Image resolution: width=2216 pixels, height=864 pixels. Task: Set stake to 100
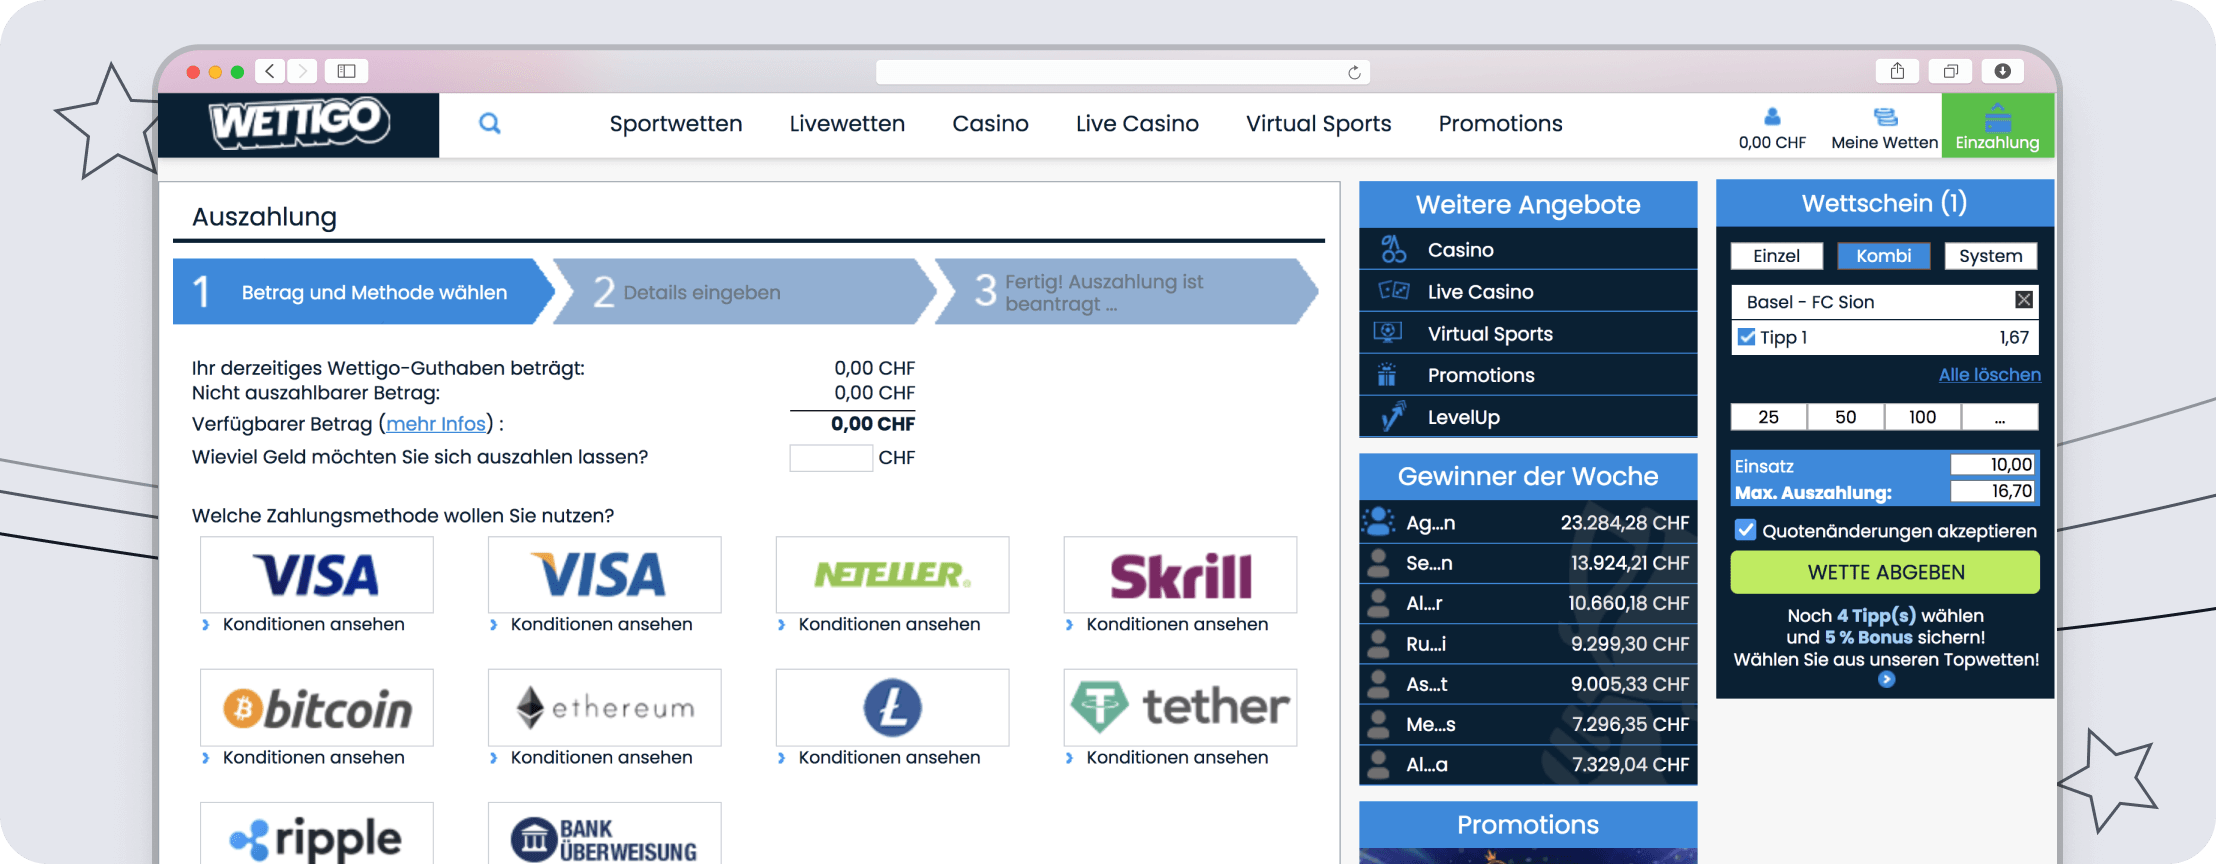point(1922,417)
